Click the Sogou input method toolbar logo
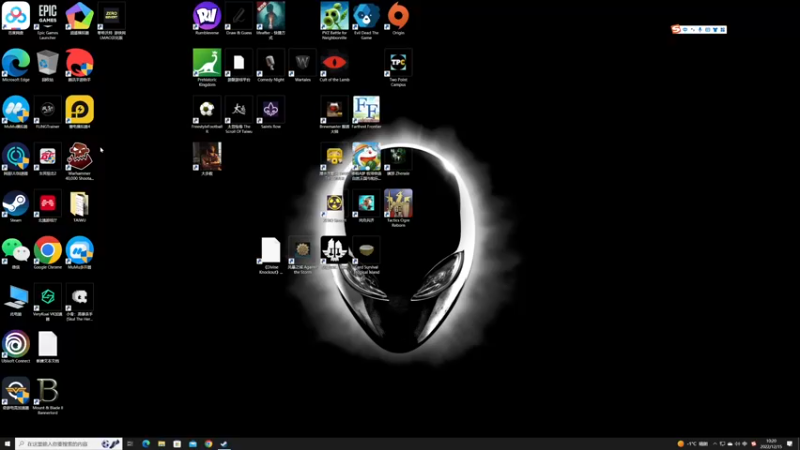The width and height of the screenshot is (800, 450). 676,30
